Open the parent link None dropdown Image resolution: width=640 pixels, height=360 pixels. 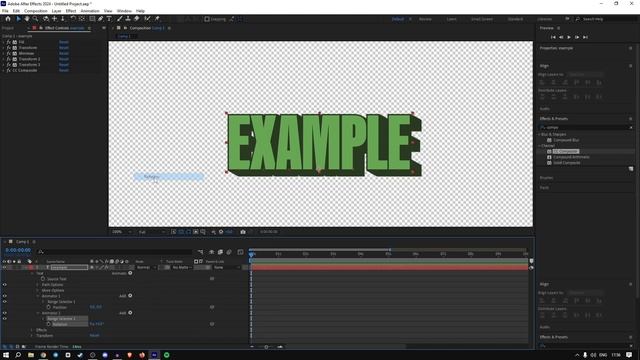tap(227, 267)
